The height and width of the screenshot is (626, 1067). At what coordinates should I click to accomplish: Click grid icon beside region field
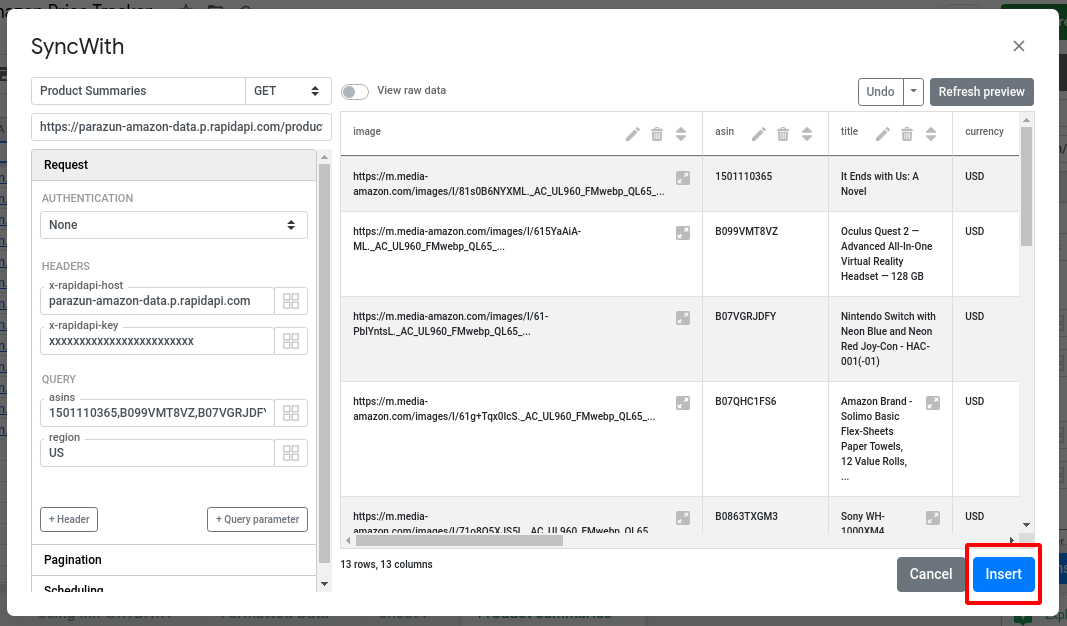291,453
